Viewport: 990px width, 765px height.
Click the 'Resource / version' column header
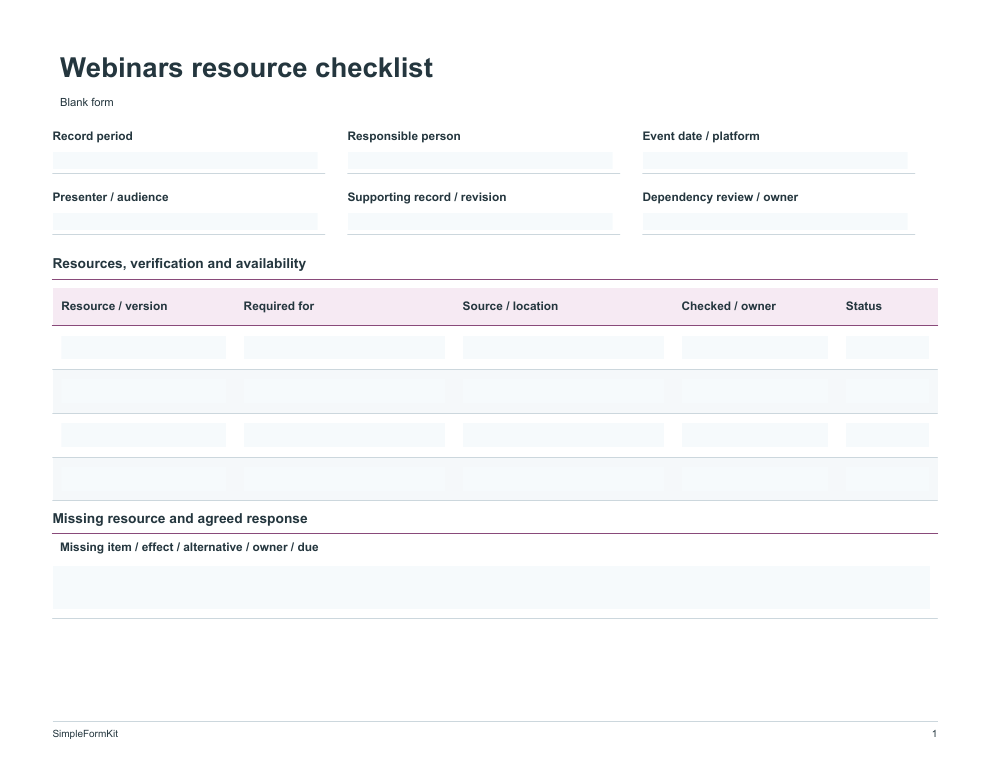click(x=114, y=306)
